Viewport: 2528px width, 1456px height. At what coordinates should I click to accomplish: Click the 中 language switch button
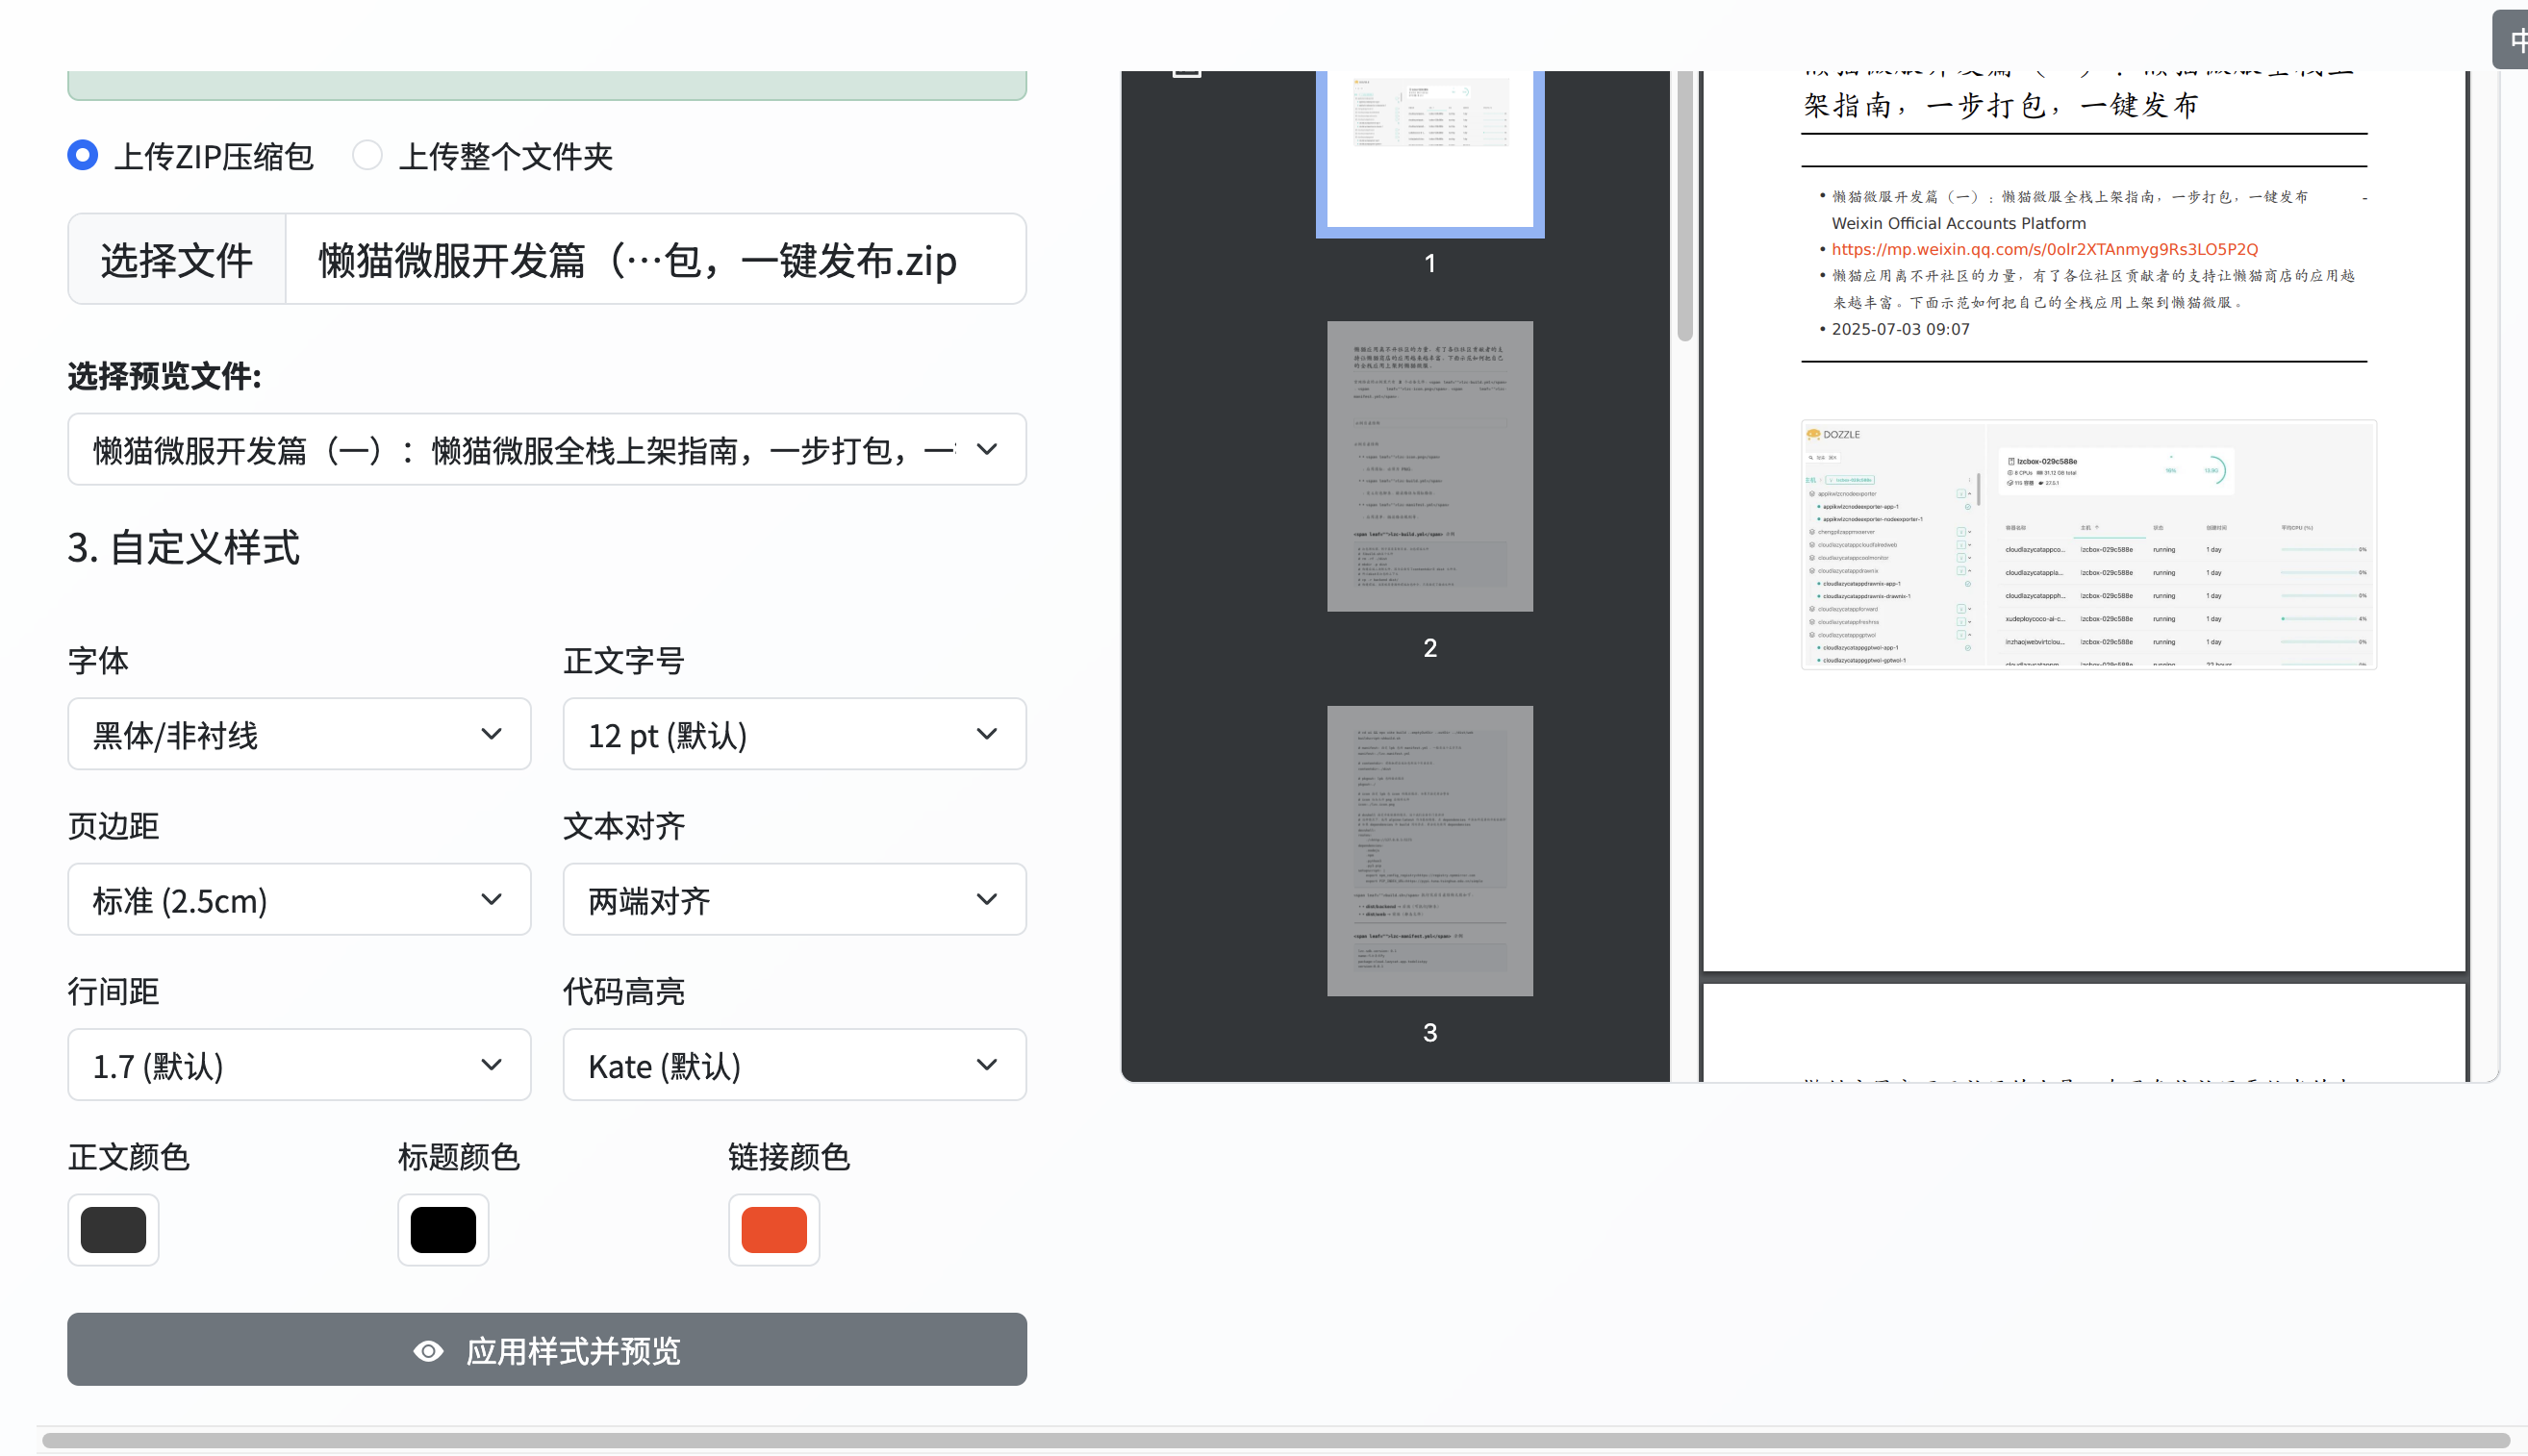pos(2513,39)
